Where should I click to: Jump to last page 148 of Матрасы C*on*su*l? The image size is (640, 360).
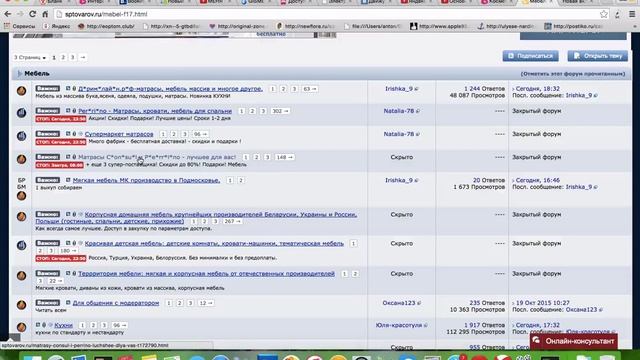point(284,157)
